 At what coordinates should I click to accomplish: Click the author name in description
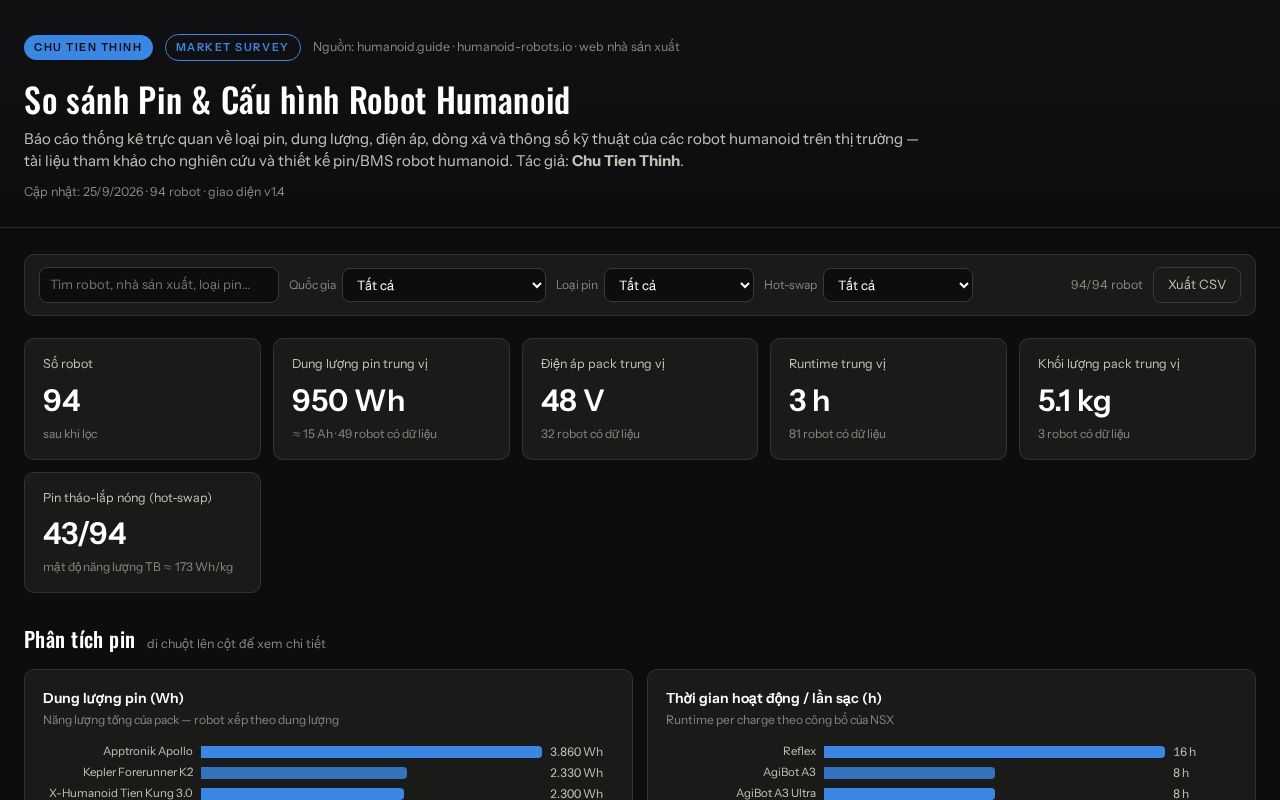pos(626,161)
